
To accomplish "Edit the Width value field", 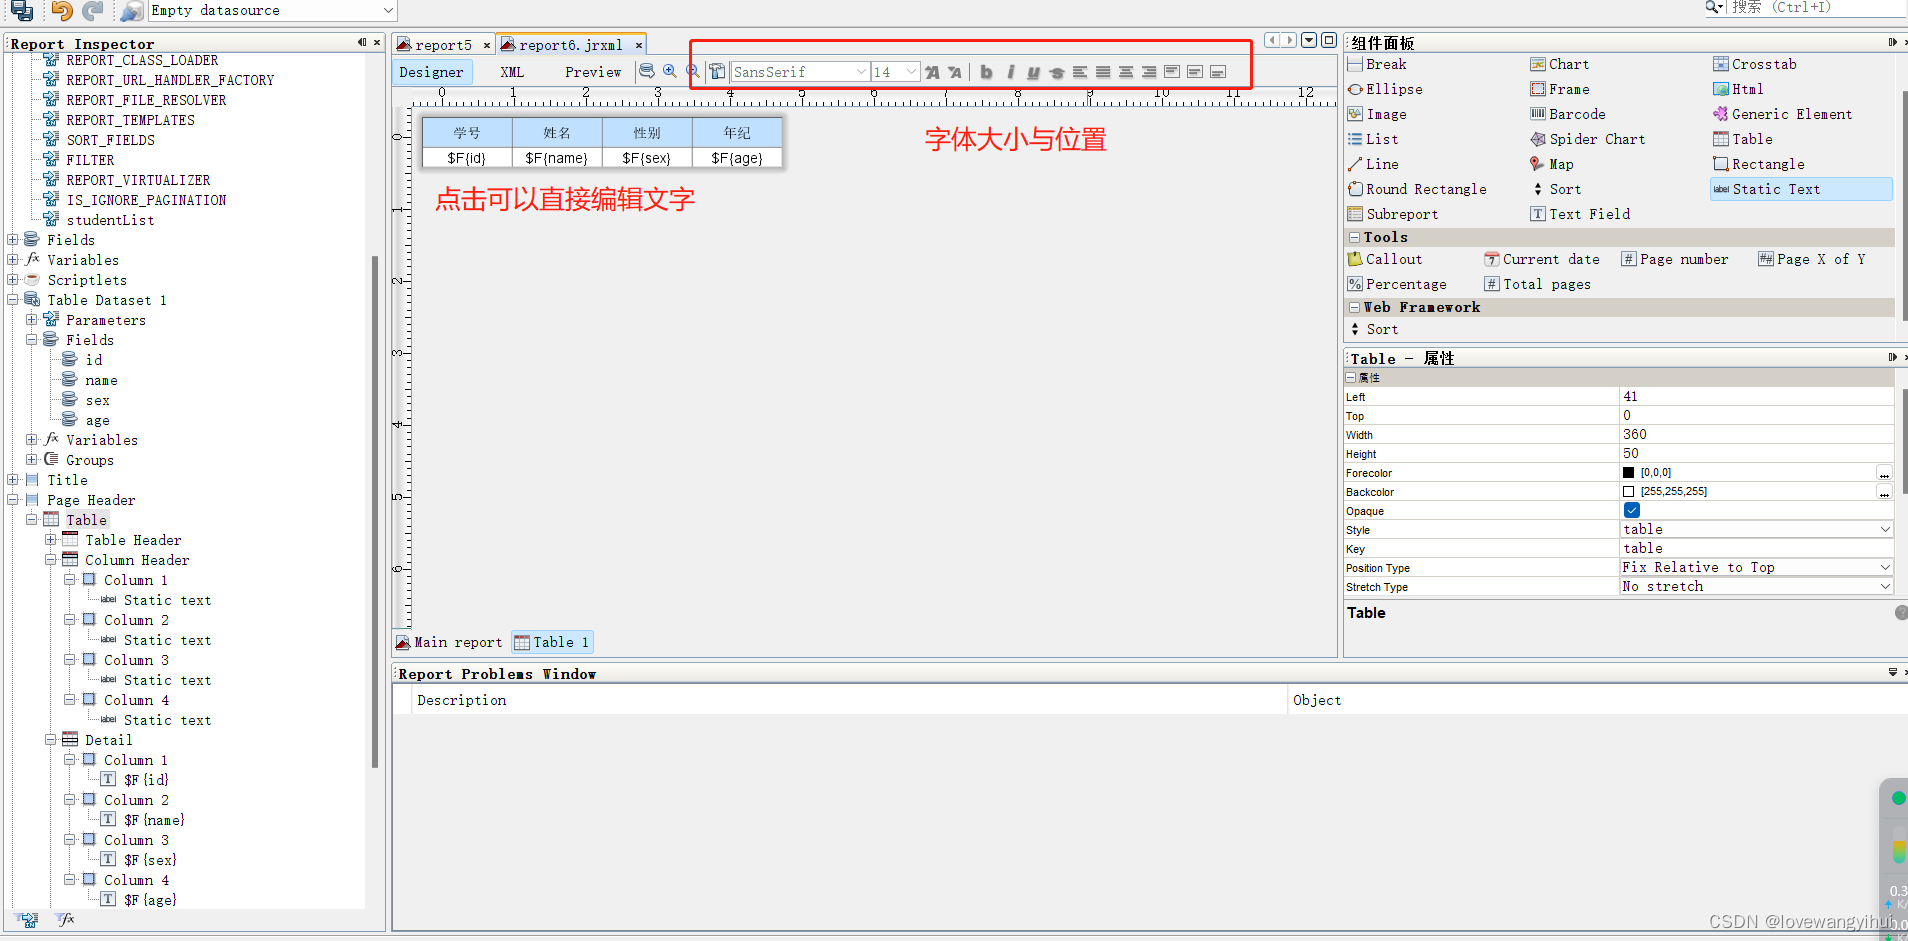I will click(x=1756, y=434).
